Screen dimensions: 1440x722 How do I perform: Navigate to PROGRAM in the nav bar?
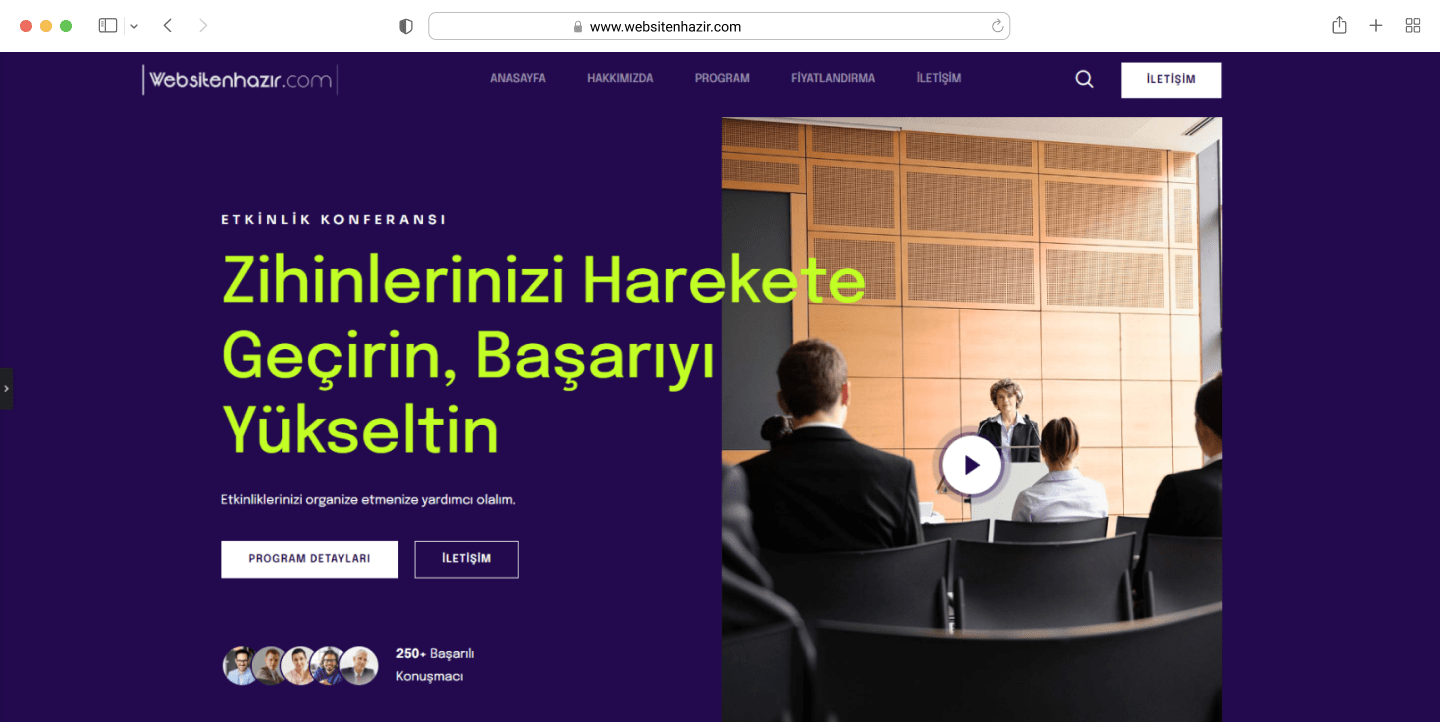pos(722,78)
